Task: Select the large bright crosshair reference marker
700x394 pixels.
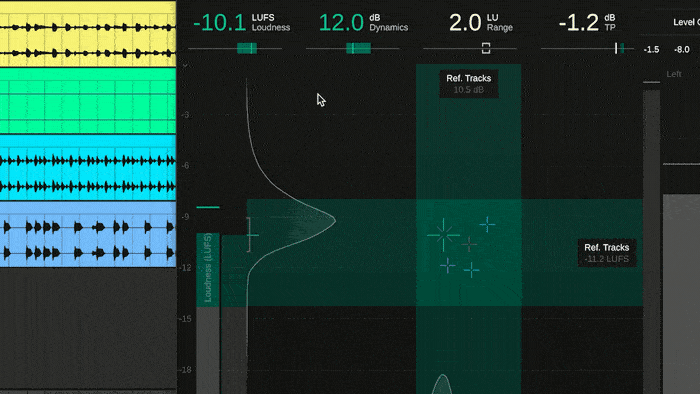Action: pos(443,235)
